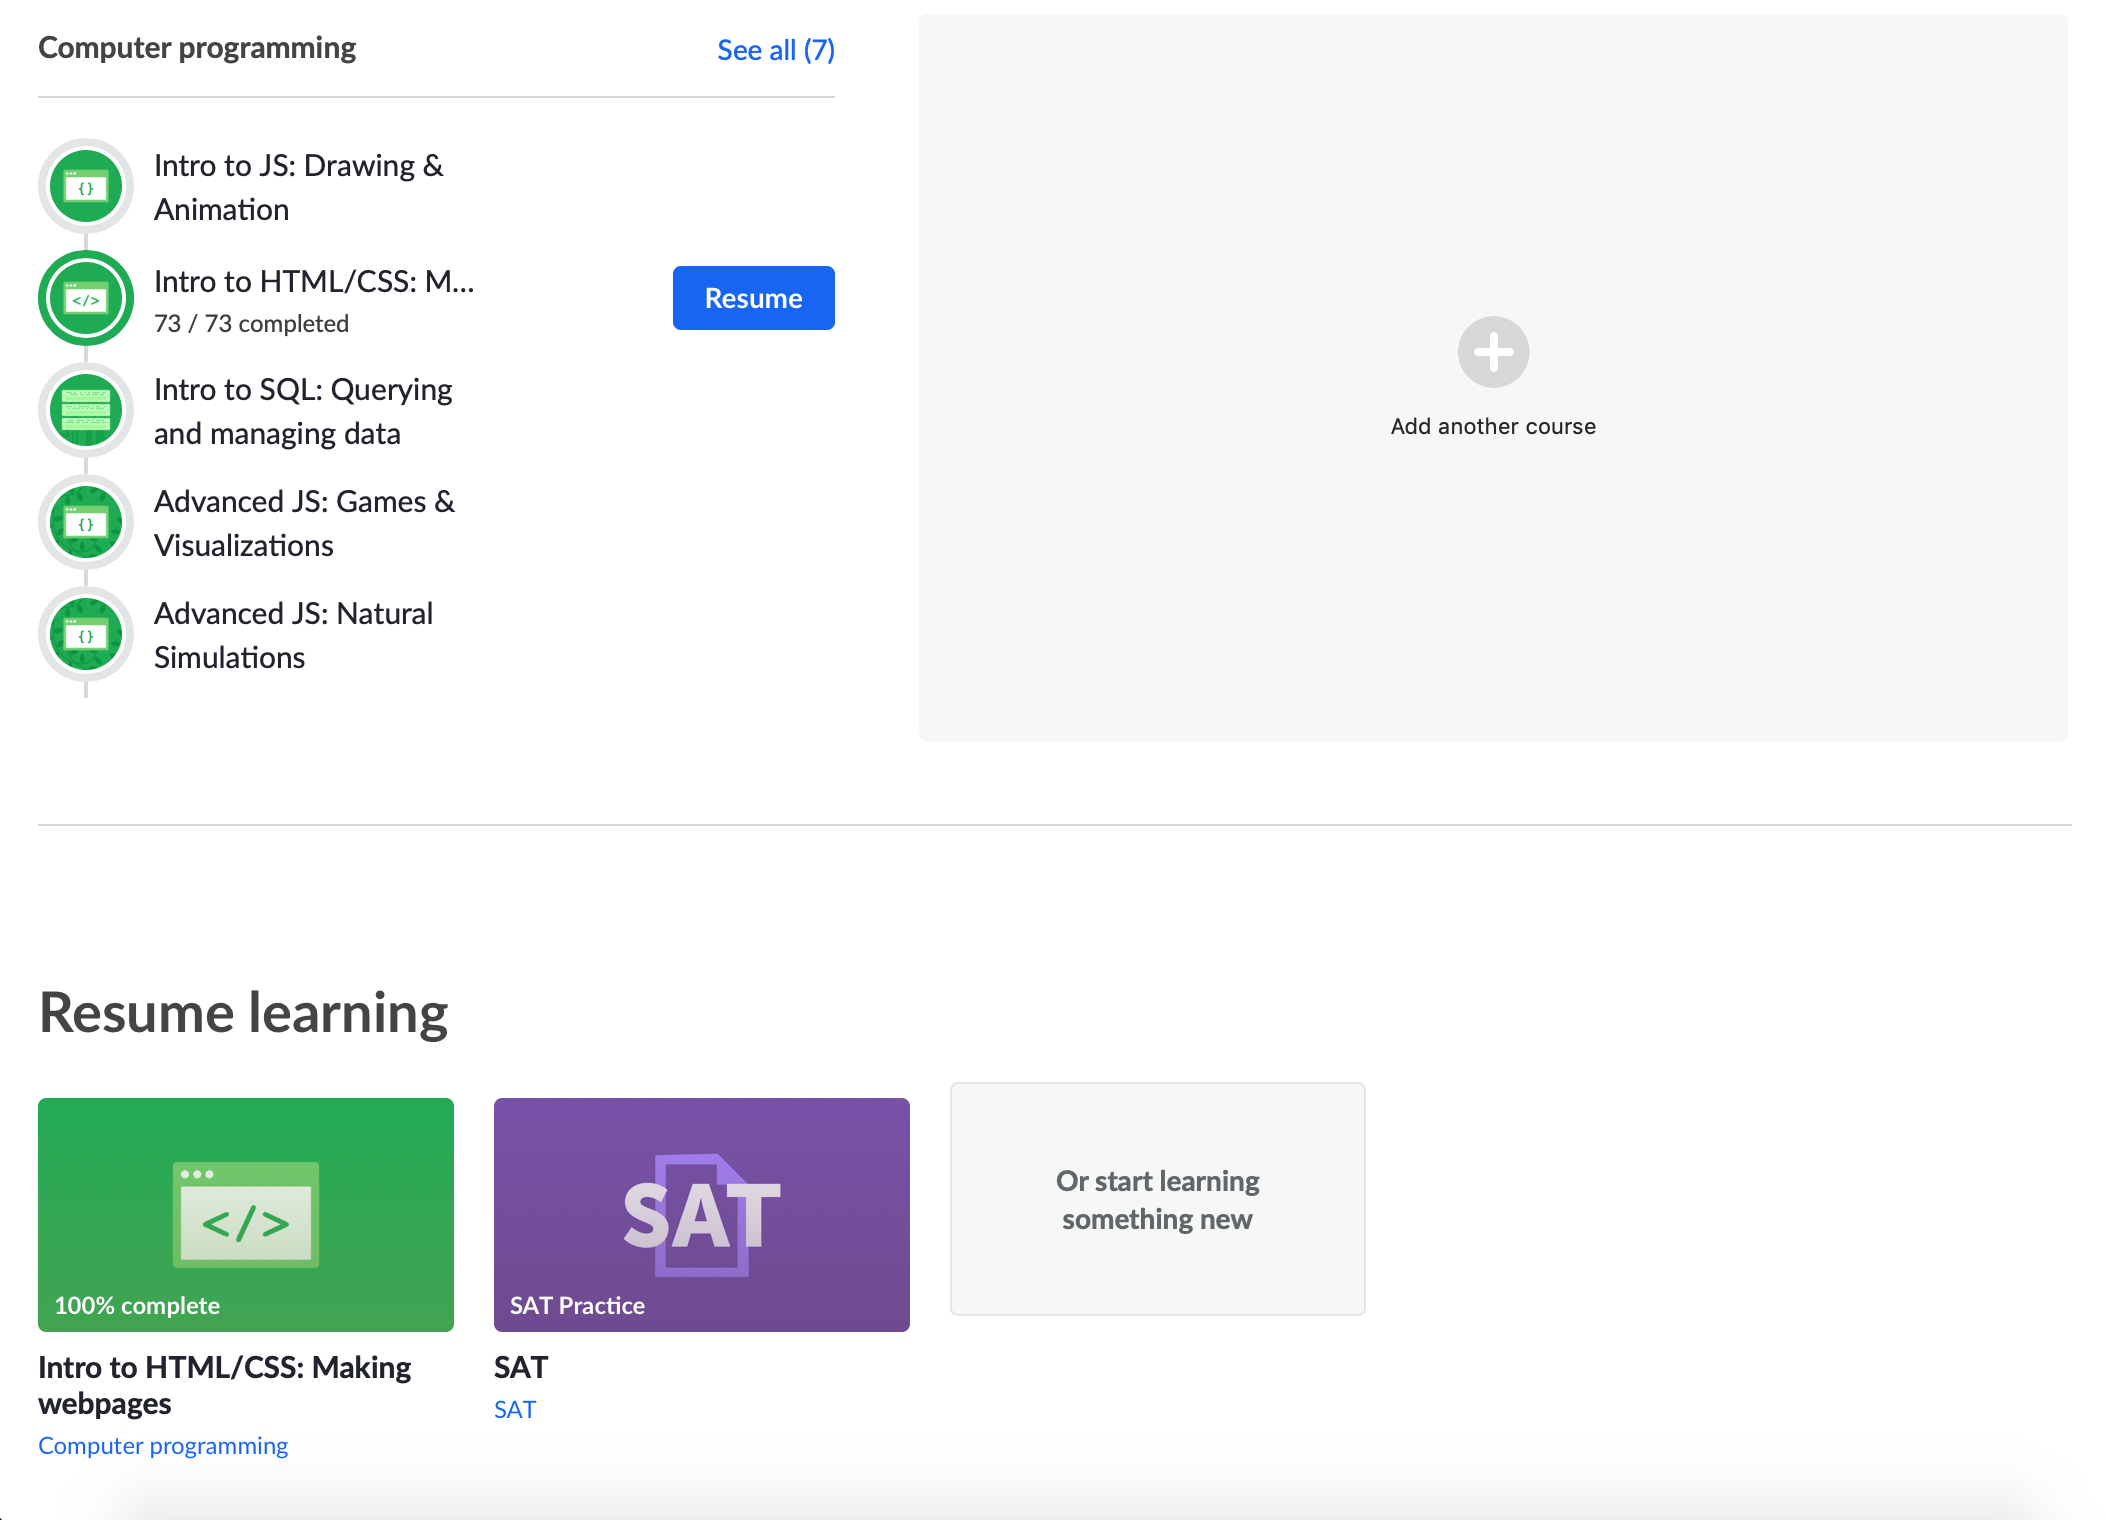2106x1520 pixels.
Task: Open Intro to SQL: Querying and managing data
Action: pyautogui.click(x=303, y=411)
